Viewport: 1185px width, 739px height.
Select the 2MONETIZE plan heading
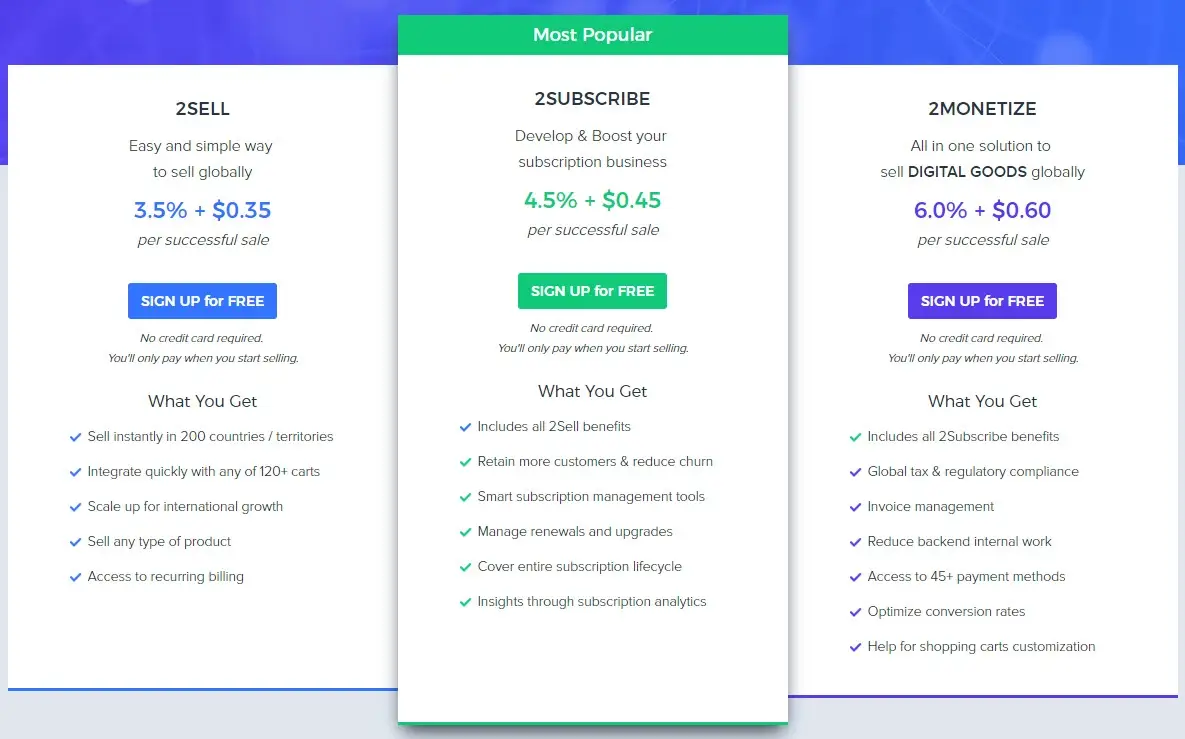[x=982, y=109]
